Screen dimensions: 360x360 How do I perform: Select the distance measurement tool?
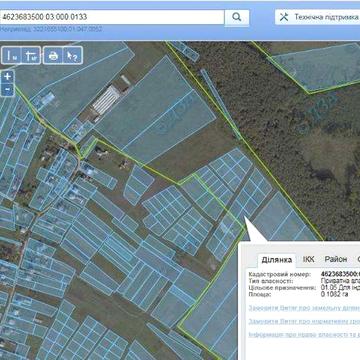click(12, 55)
